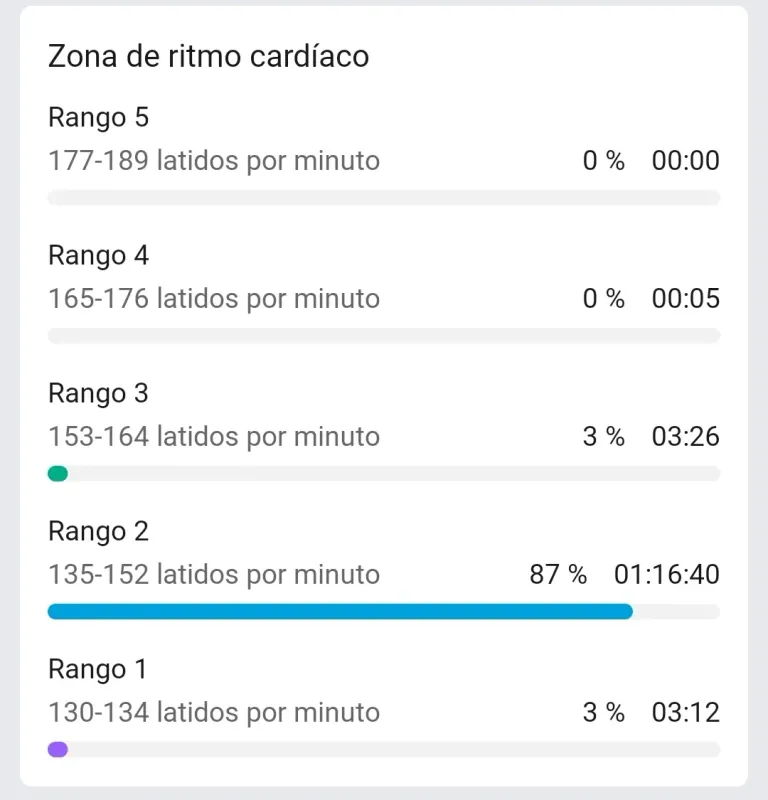
Task: Click the 165-176 latidos por minuto text
Action: pos(214,298)
